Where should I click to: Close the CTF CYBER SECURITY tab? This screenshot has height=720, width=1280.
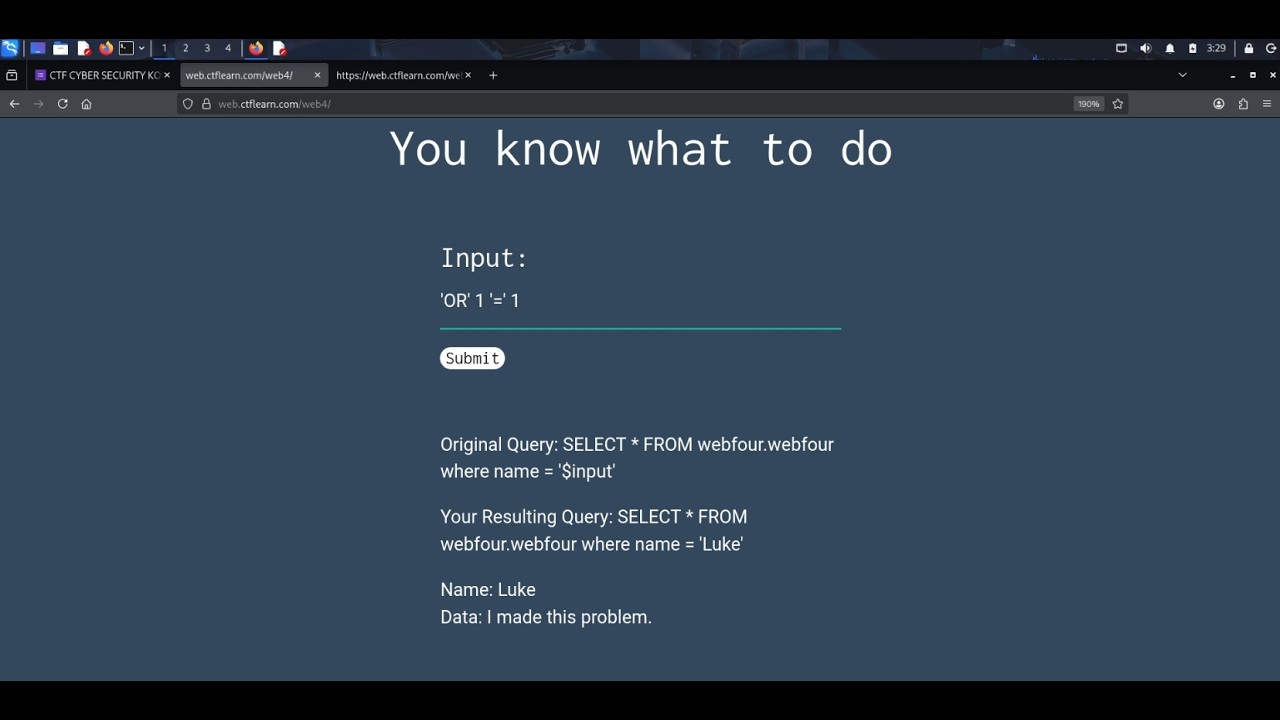pyautogui.click(x=167, y=75)
